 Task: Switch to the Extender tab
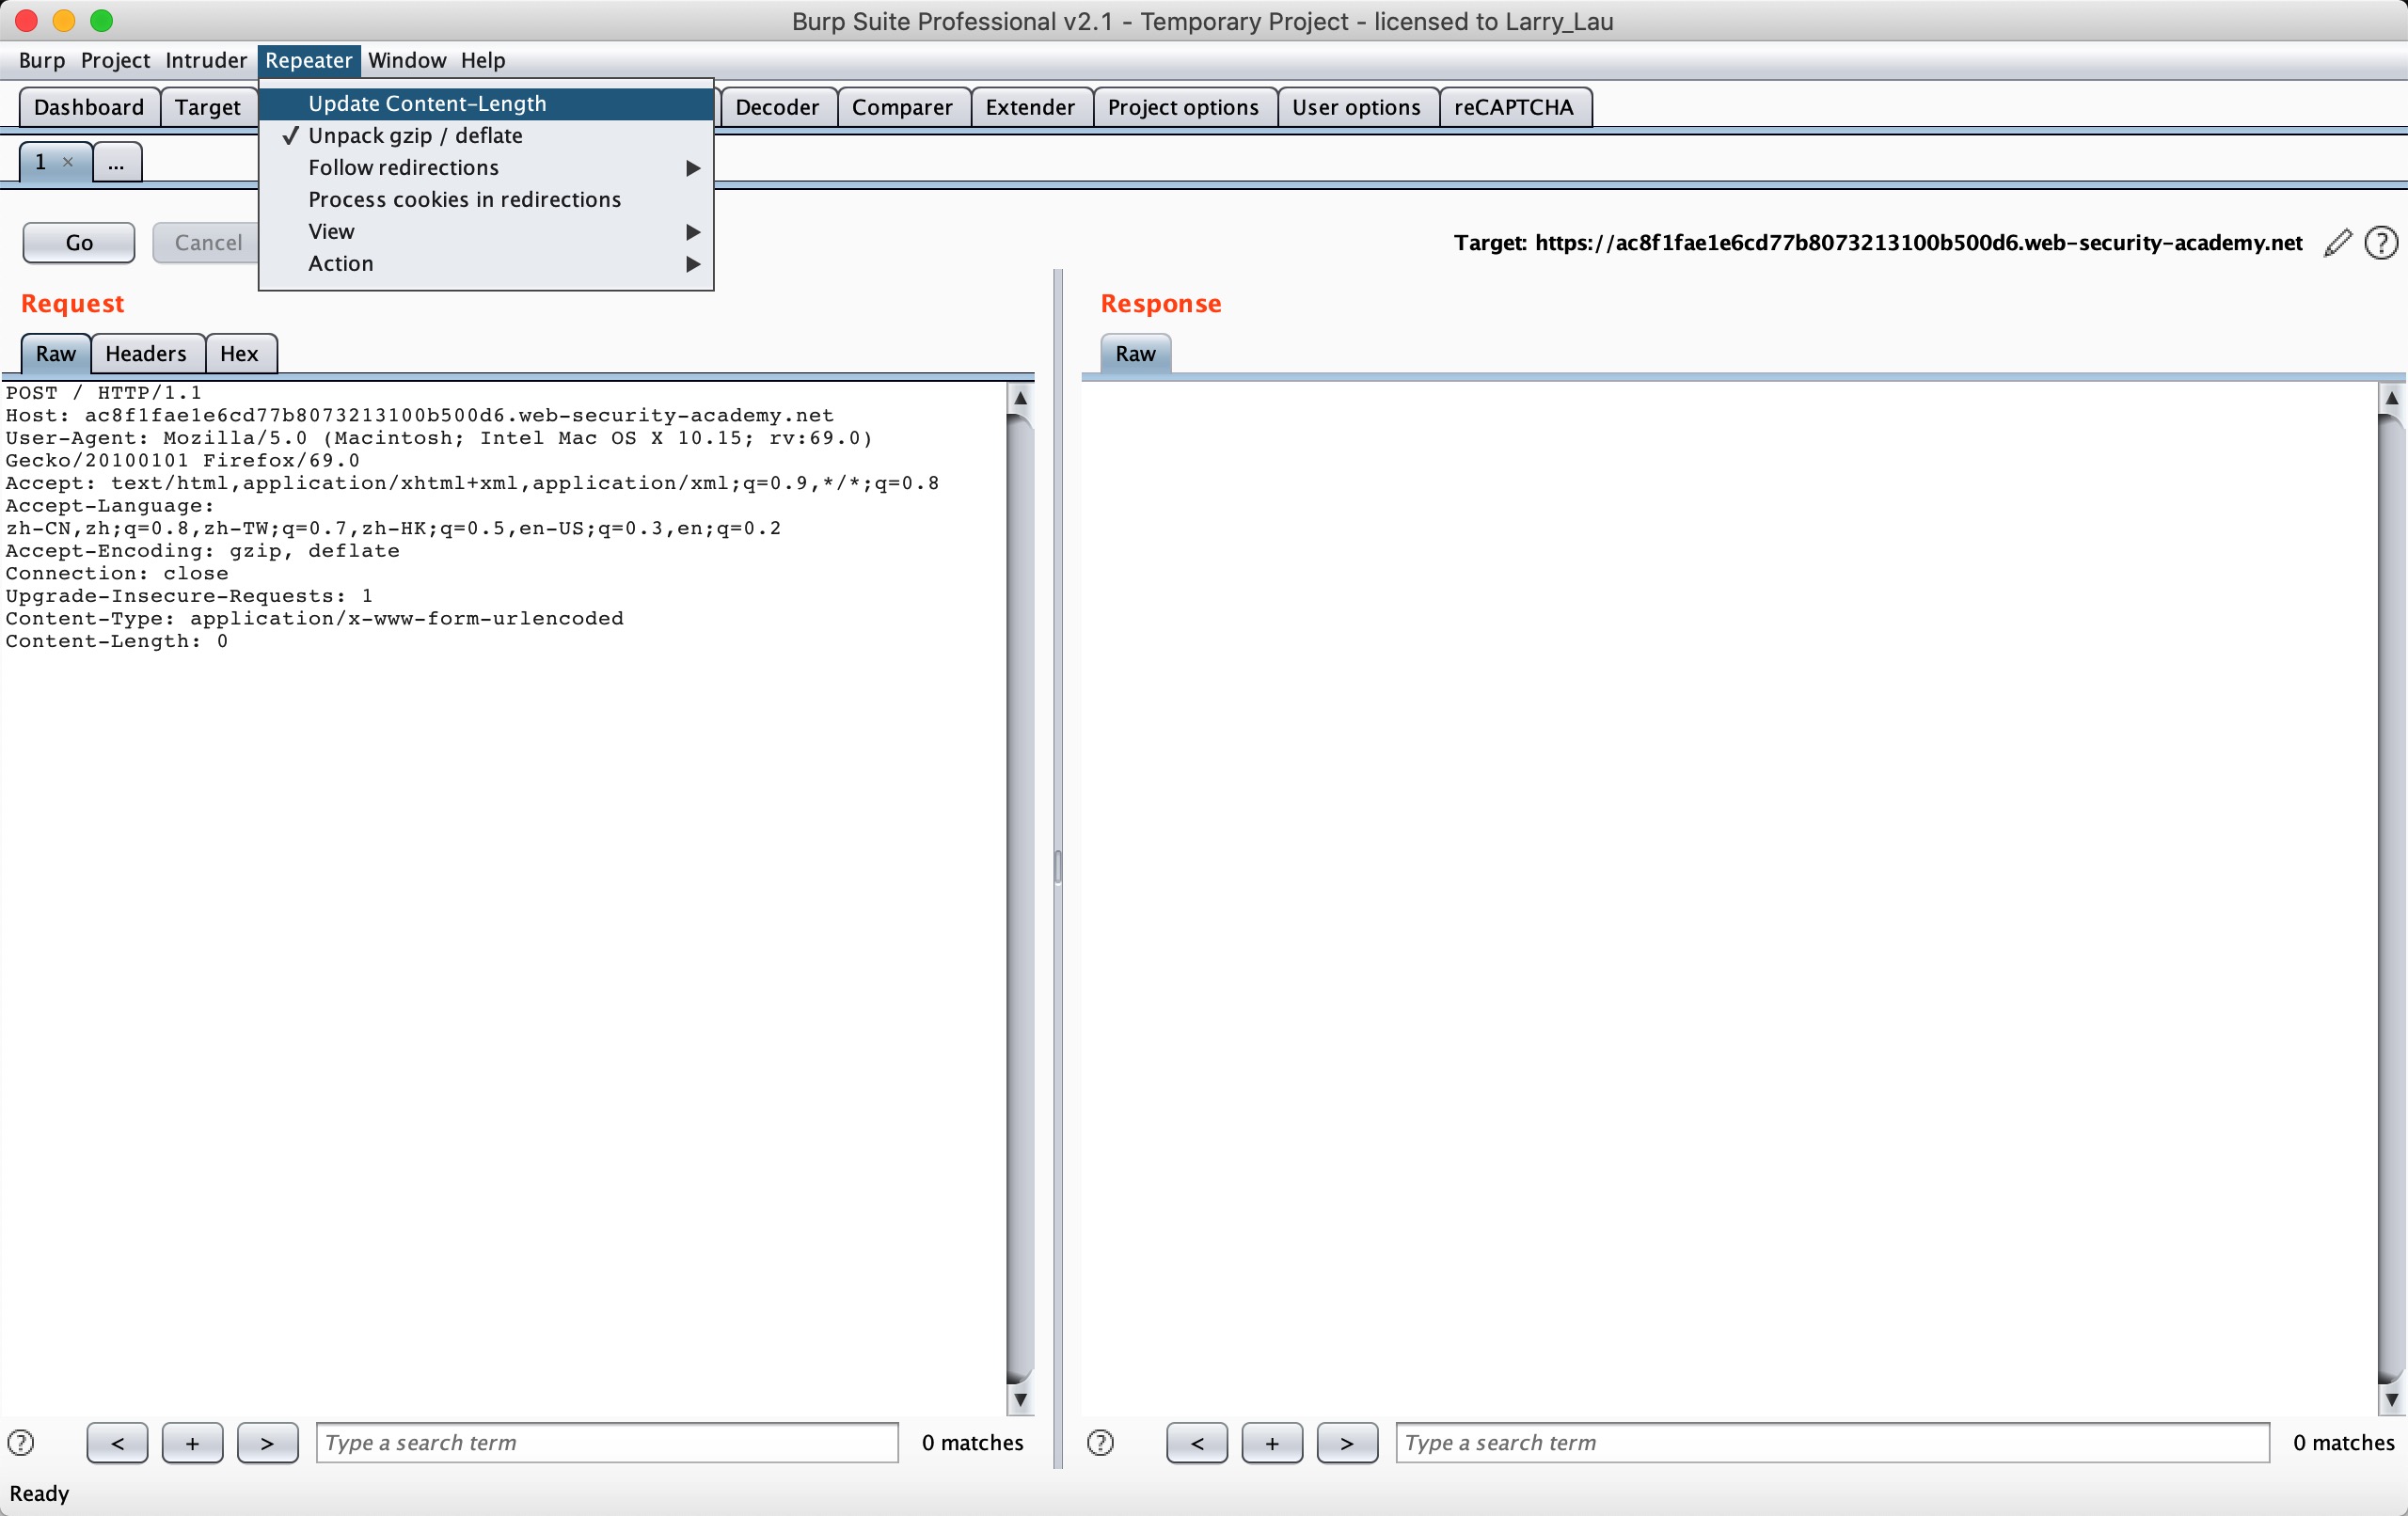(1030, 107)
